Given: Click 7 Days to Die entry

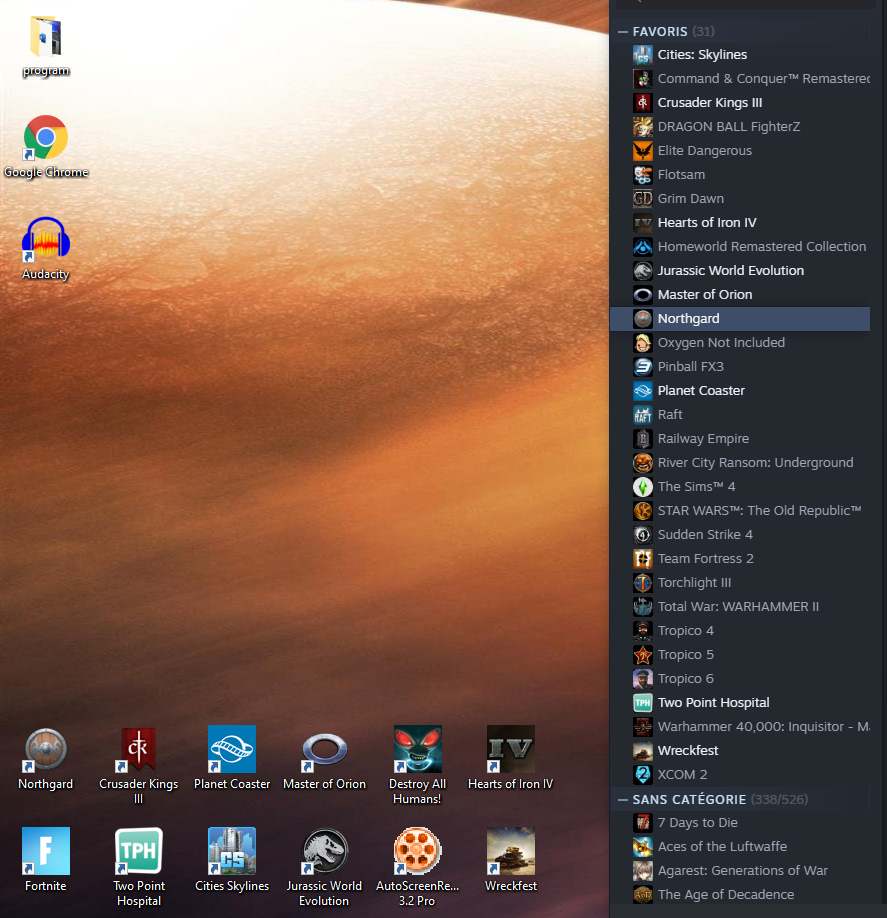Looking at the screenshot, I should (697, 823).
